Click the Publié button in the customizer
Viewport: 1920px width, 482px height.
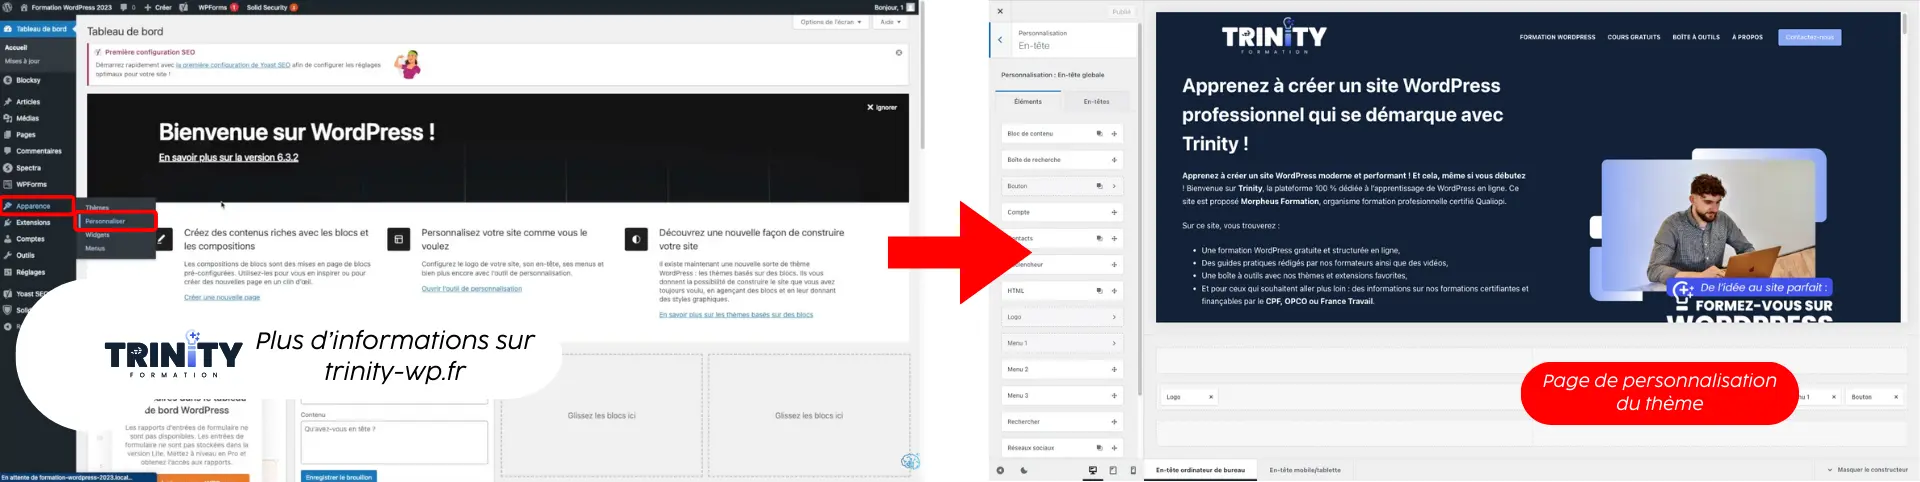pyautogui.click(x=1121, y=12)
